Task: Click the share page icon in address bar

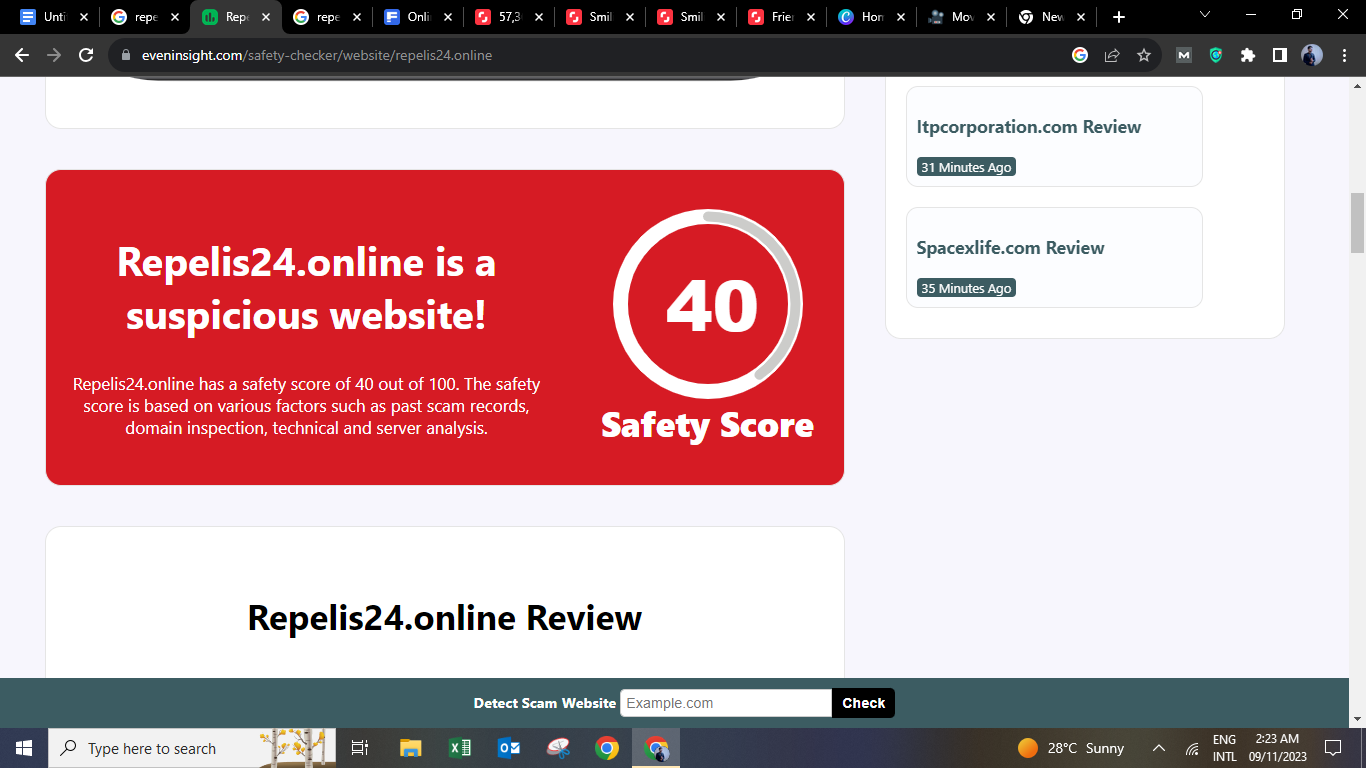Action: [1112, 56]
